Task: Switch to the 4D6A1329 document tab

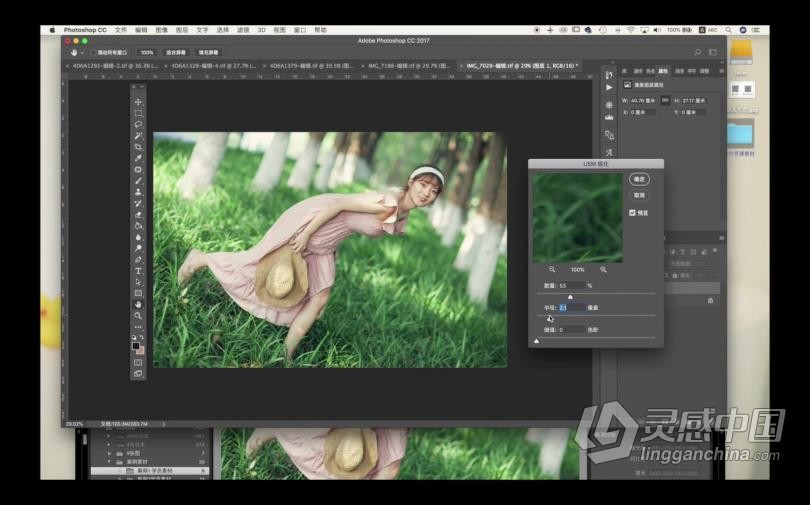Action: tap(213, 66)
